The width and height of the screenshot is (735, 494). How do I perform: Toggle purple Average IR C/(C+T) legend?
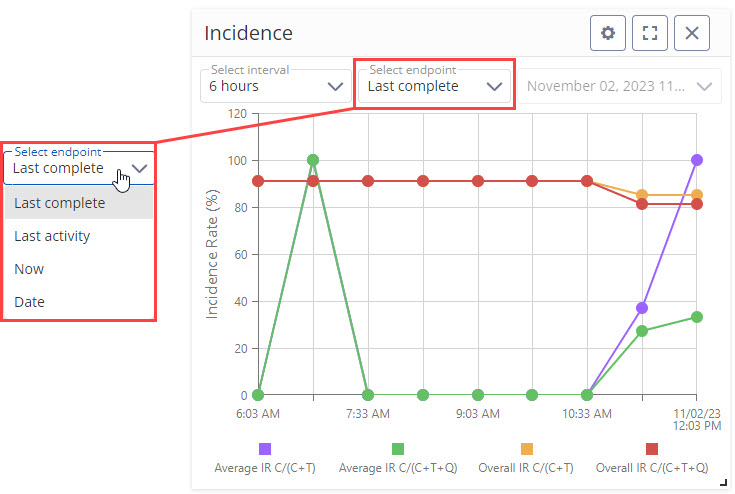[x=265, y=448]
